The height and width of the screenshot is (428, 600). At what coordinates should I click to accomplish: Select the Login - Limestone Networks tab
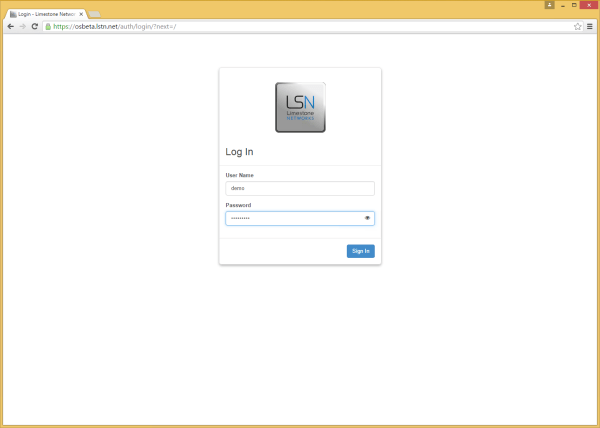tap(46, 14)
